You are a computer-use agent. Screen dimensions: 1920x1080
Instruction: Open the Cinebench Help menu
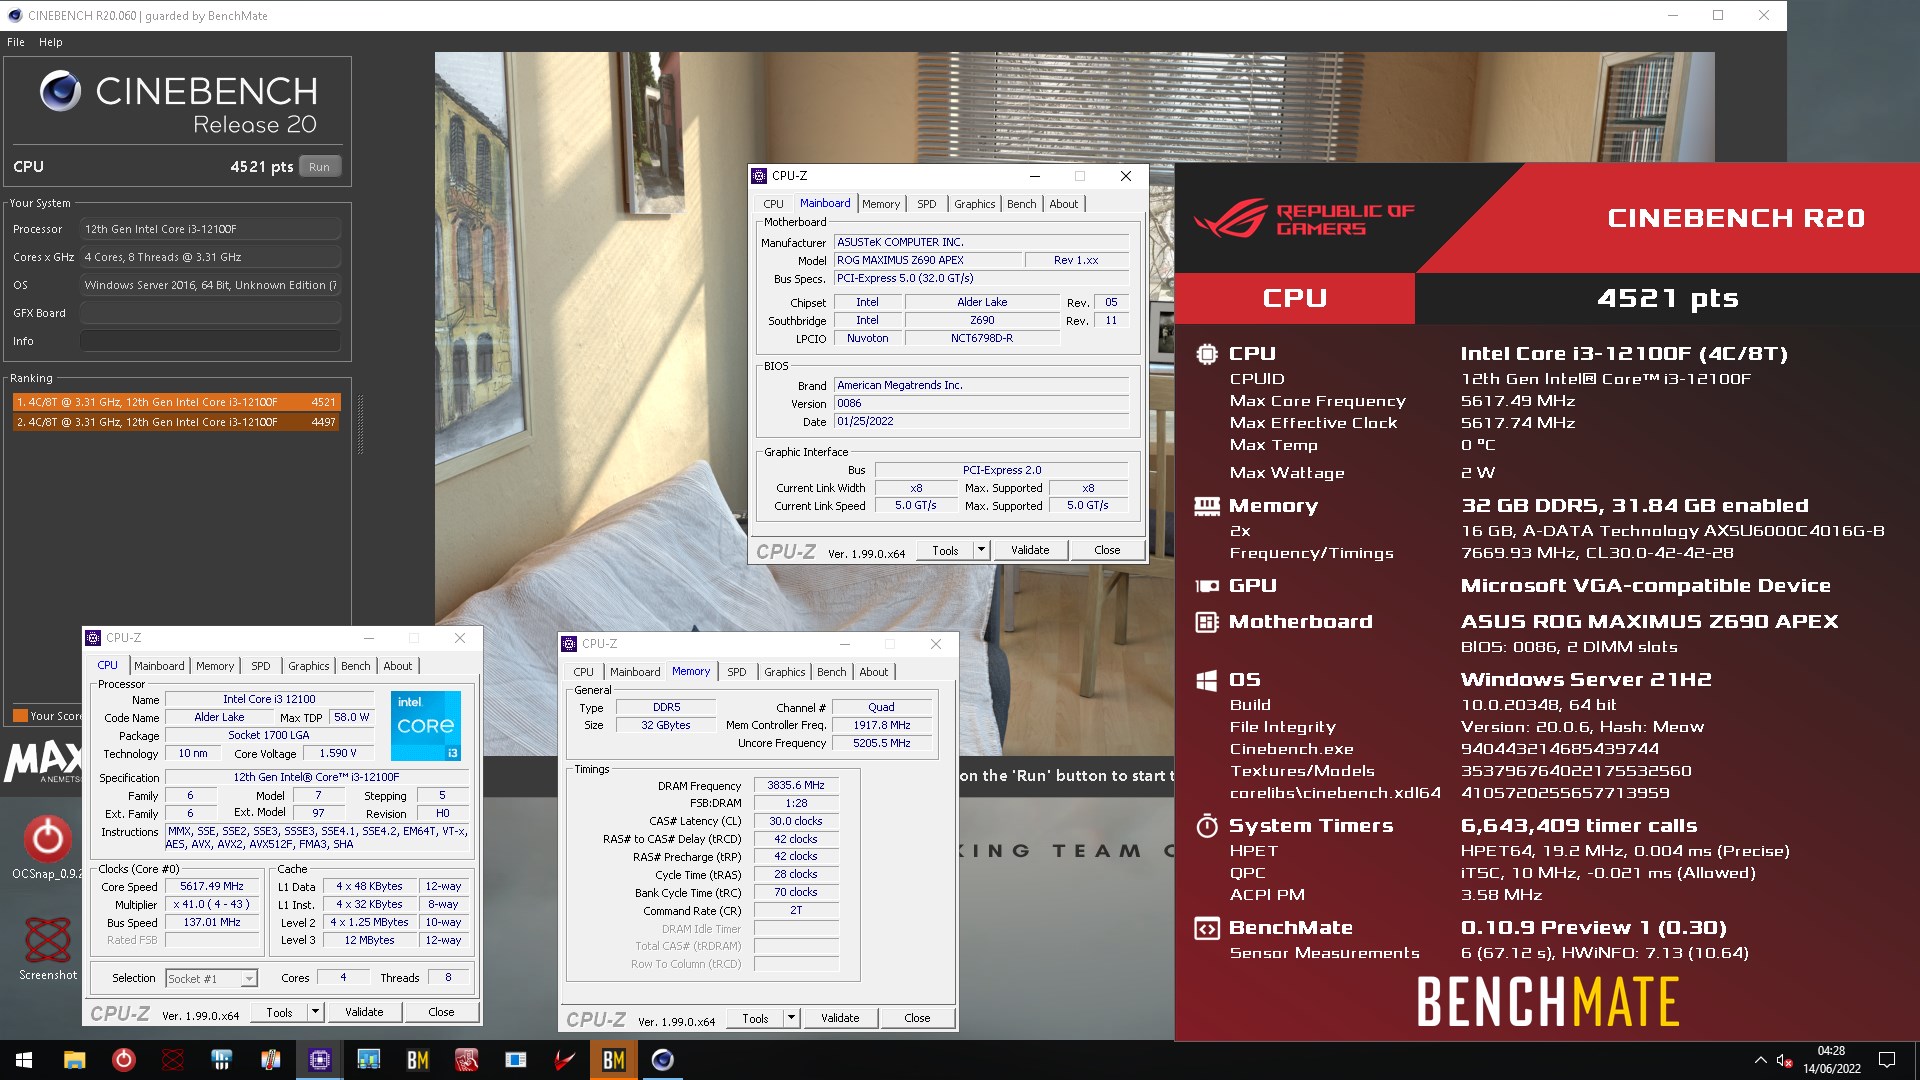[51, 42]
